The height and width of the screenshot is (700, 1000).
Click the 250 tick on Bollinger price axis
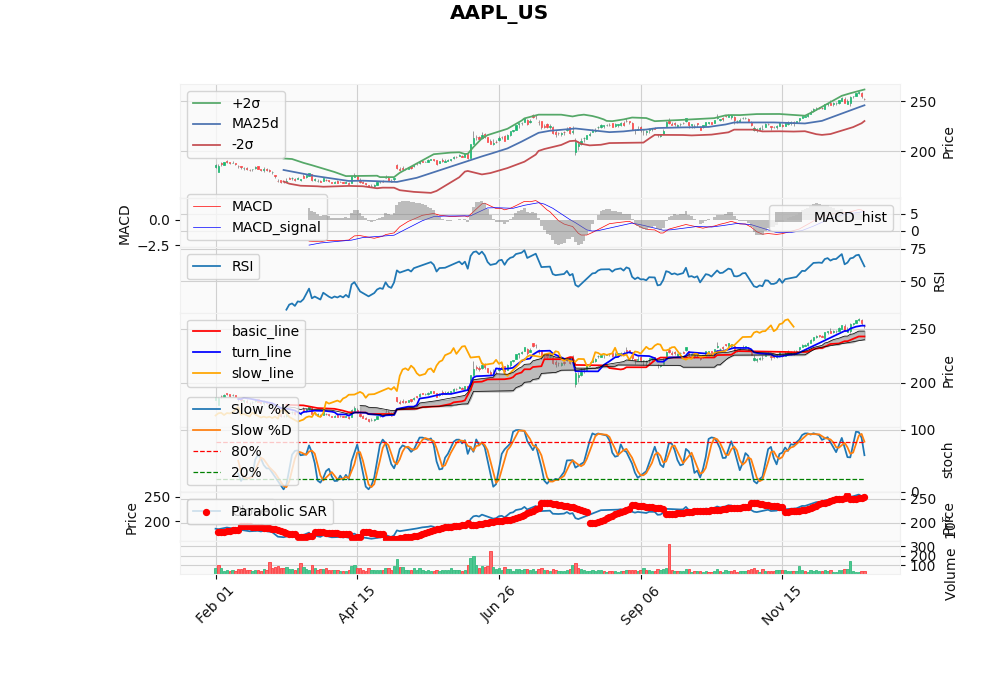pos(923,102)
